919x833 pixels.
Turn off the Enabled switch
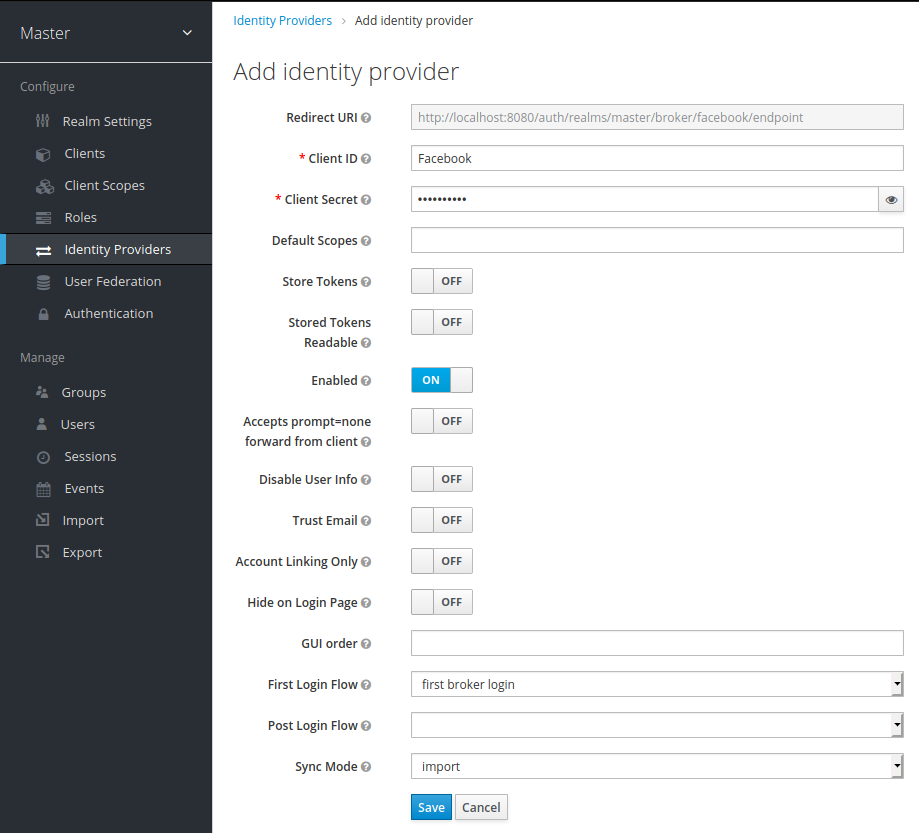(441, 380)
